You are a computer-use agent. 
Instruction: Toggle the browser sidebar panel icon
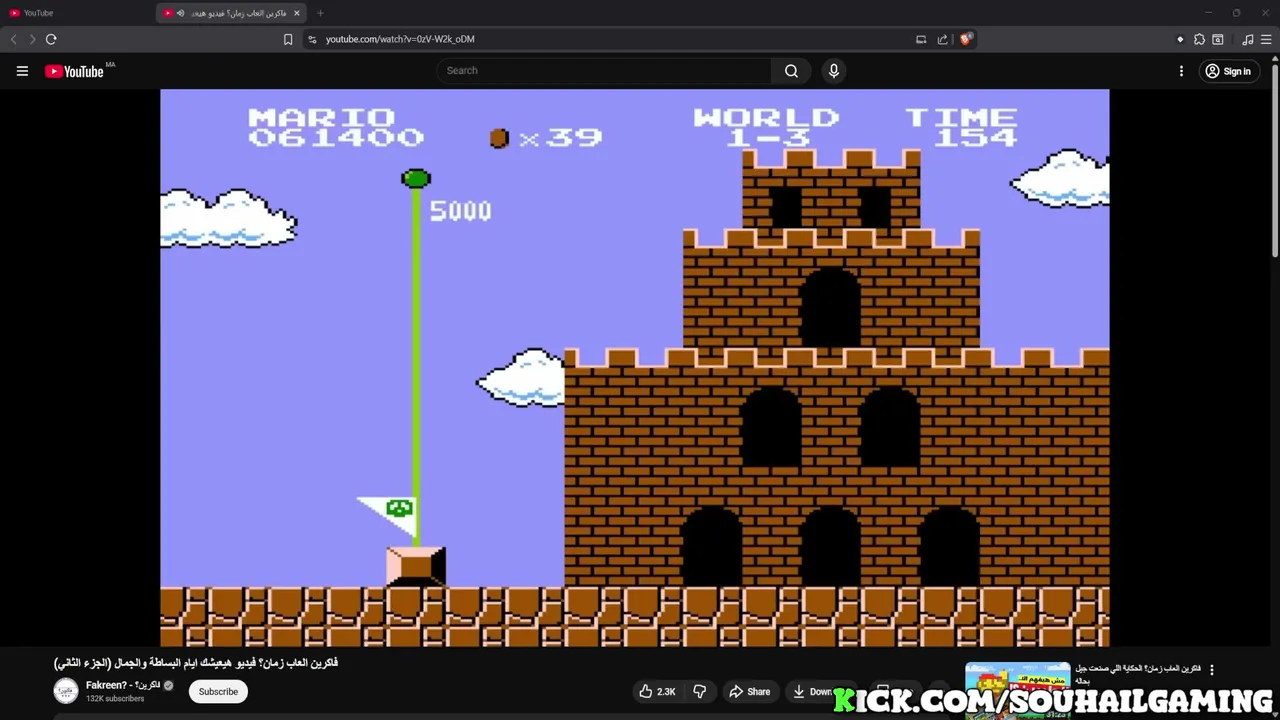tap(1218, 39)
